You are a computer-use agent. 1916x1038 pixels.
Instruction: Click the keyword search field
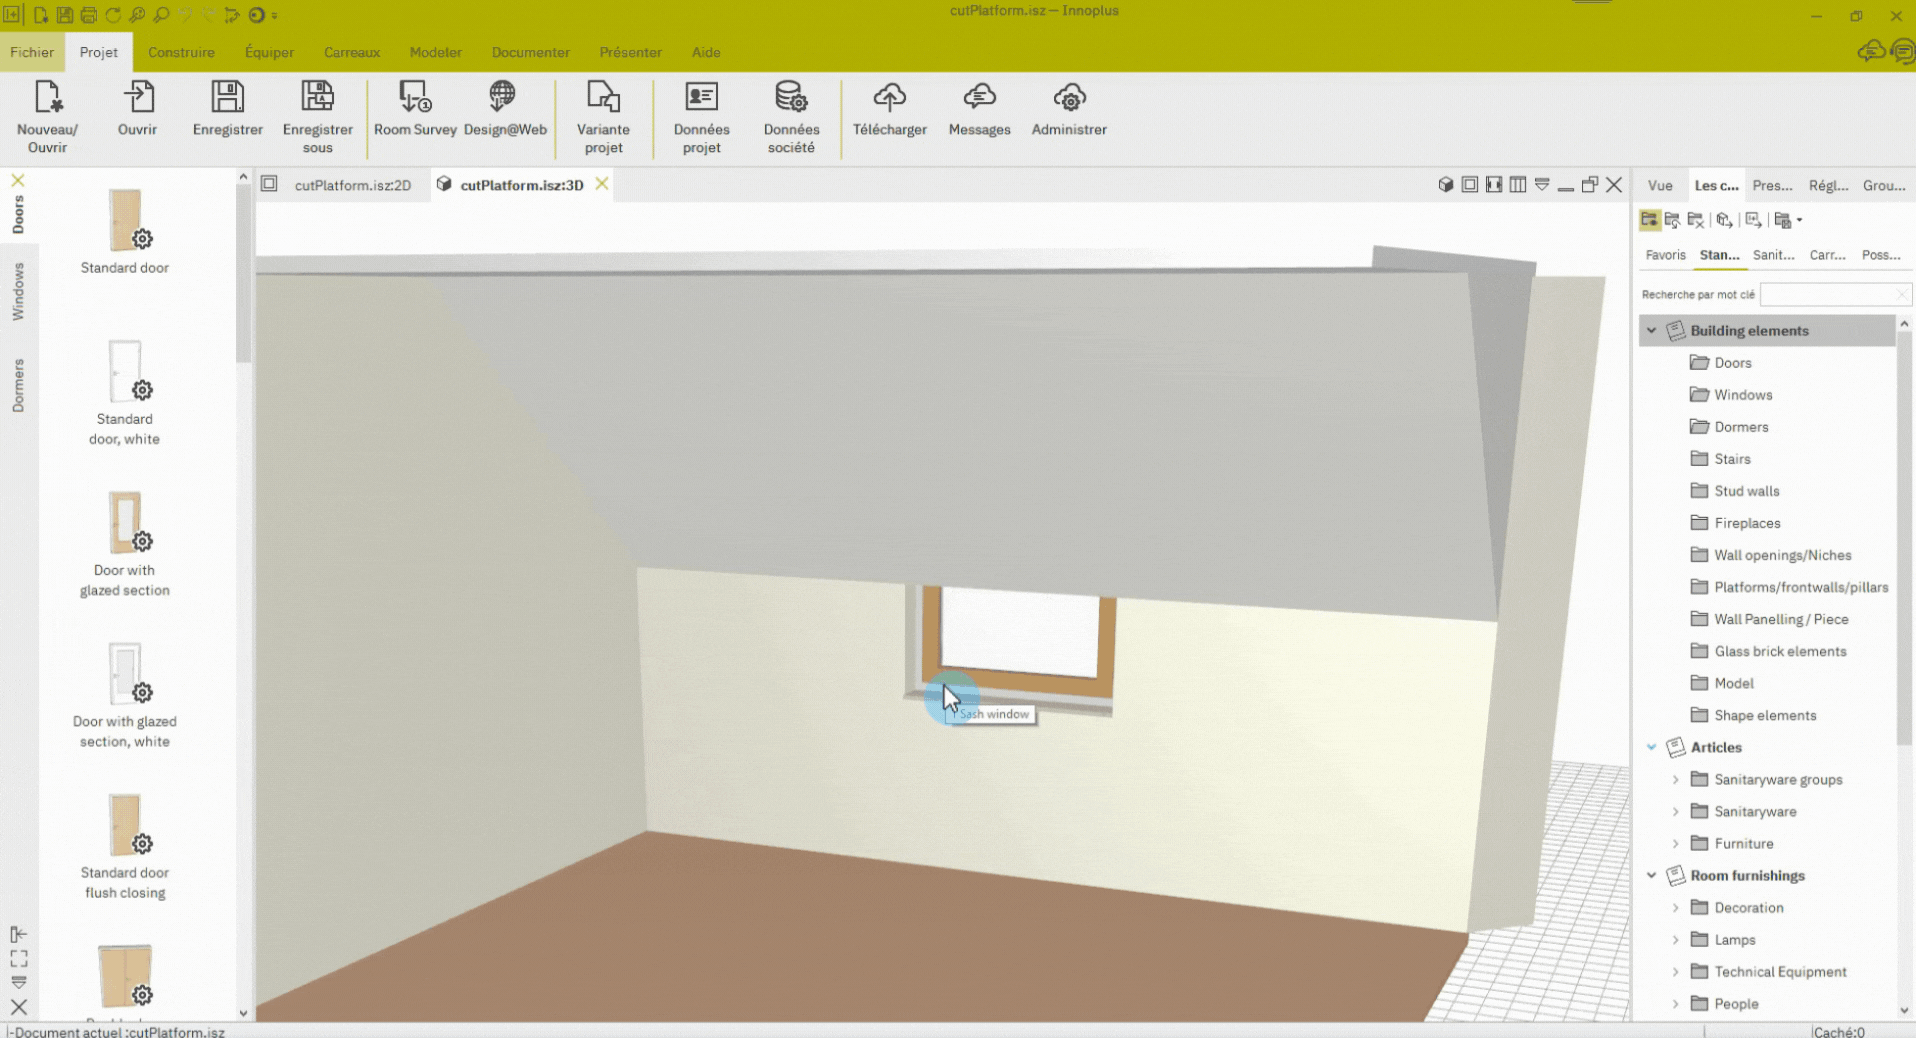(1835, 294)
